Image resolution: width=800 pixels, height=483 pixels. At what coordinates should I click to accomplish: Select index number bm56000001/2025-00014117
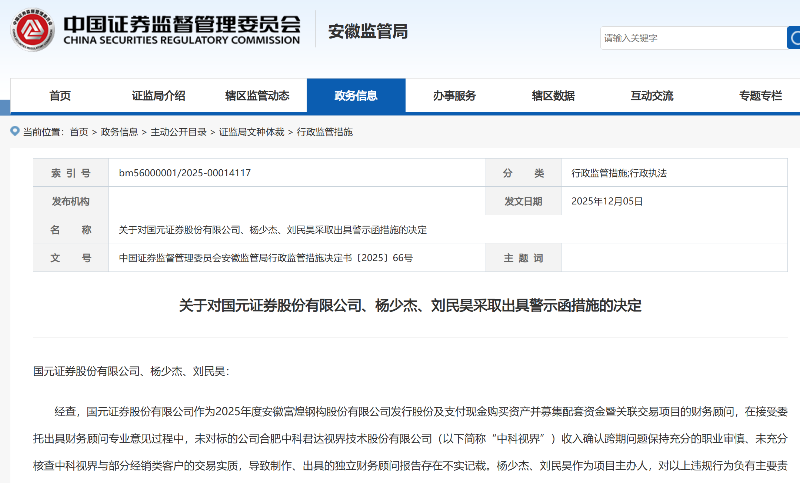click(x=185, y=173)
